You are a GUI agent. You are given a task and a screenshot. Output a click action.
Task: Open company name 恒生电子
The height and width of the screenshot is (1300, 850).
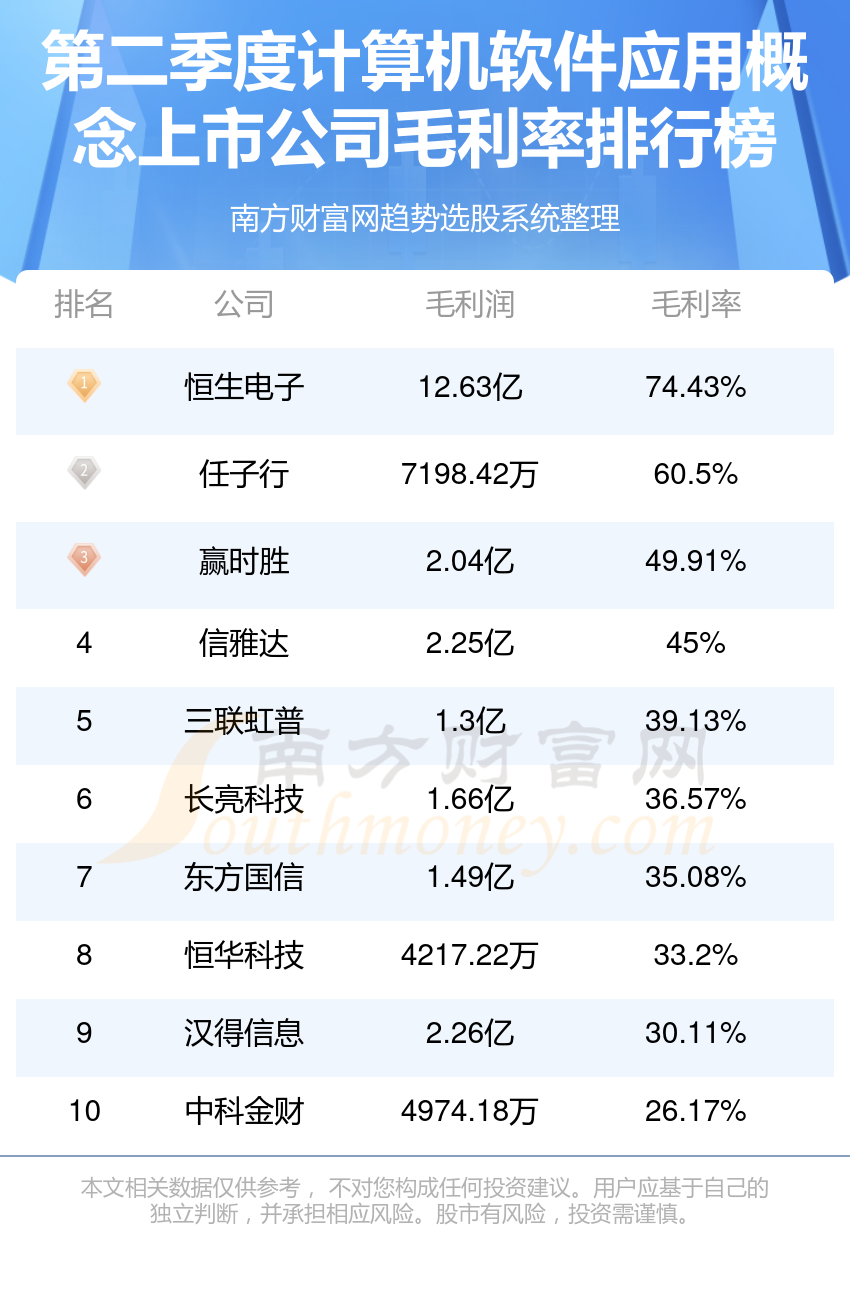coord(244,386)
